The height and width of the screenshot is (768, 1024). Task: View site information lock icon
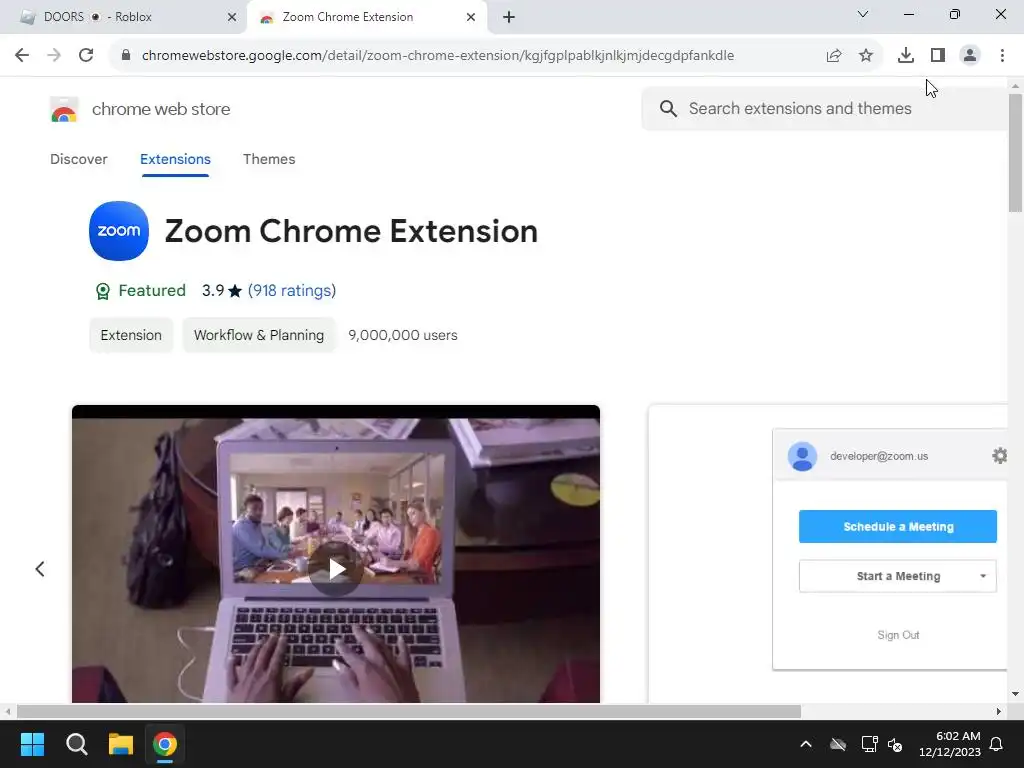click(126, 56)
